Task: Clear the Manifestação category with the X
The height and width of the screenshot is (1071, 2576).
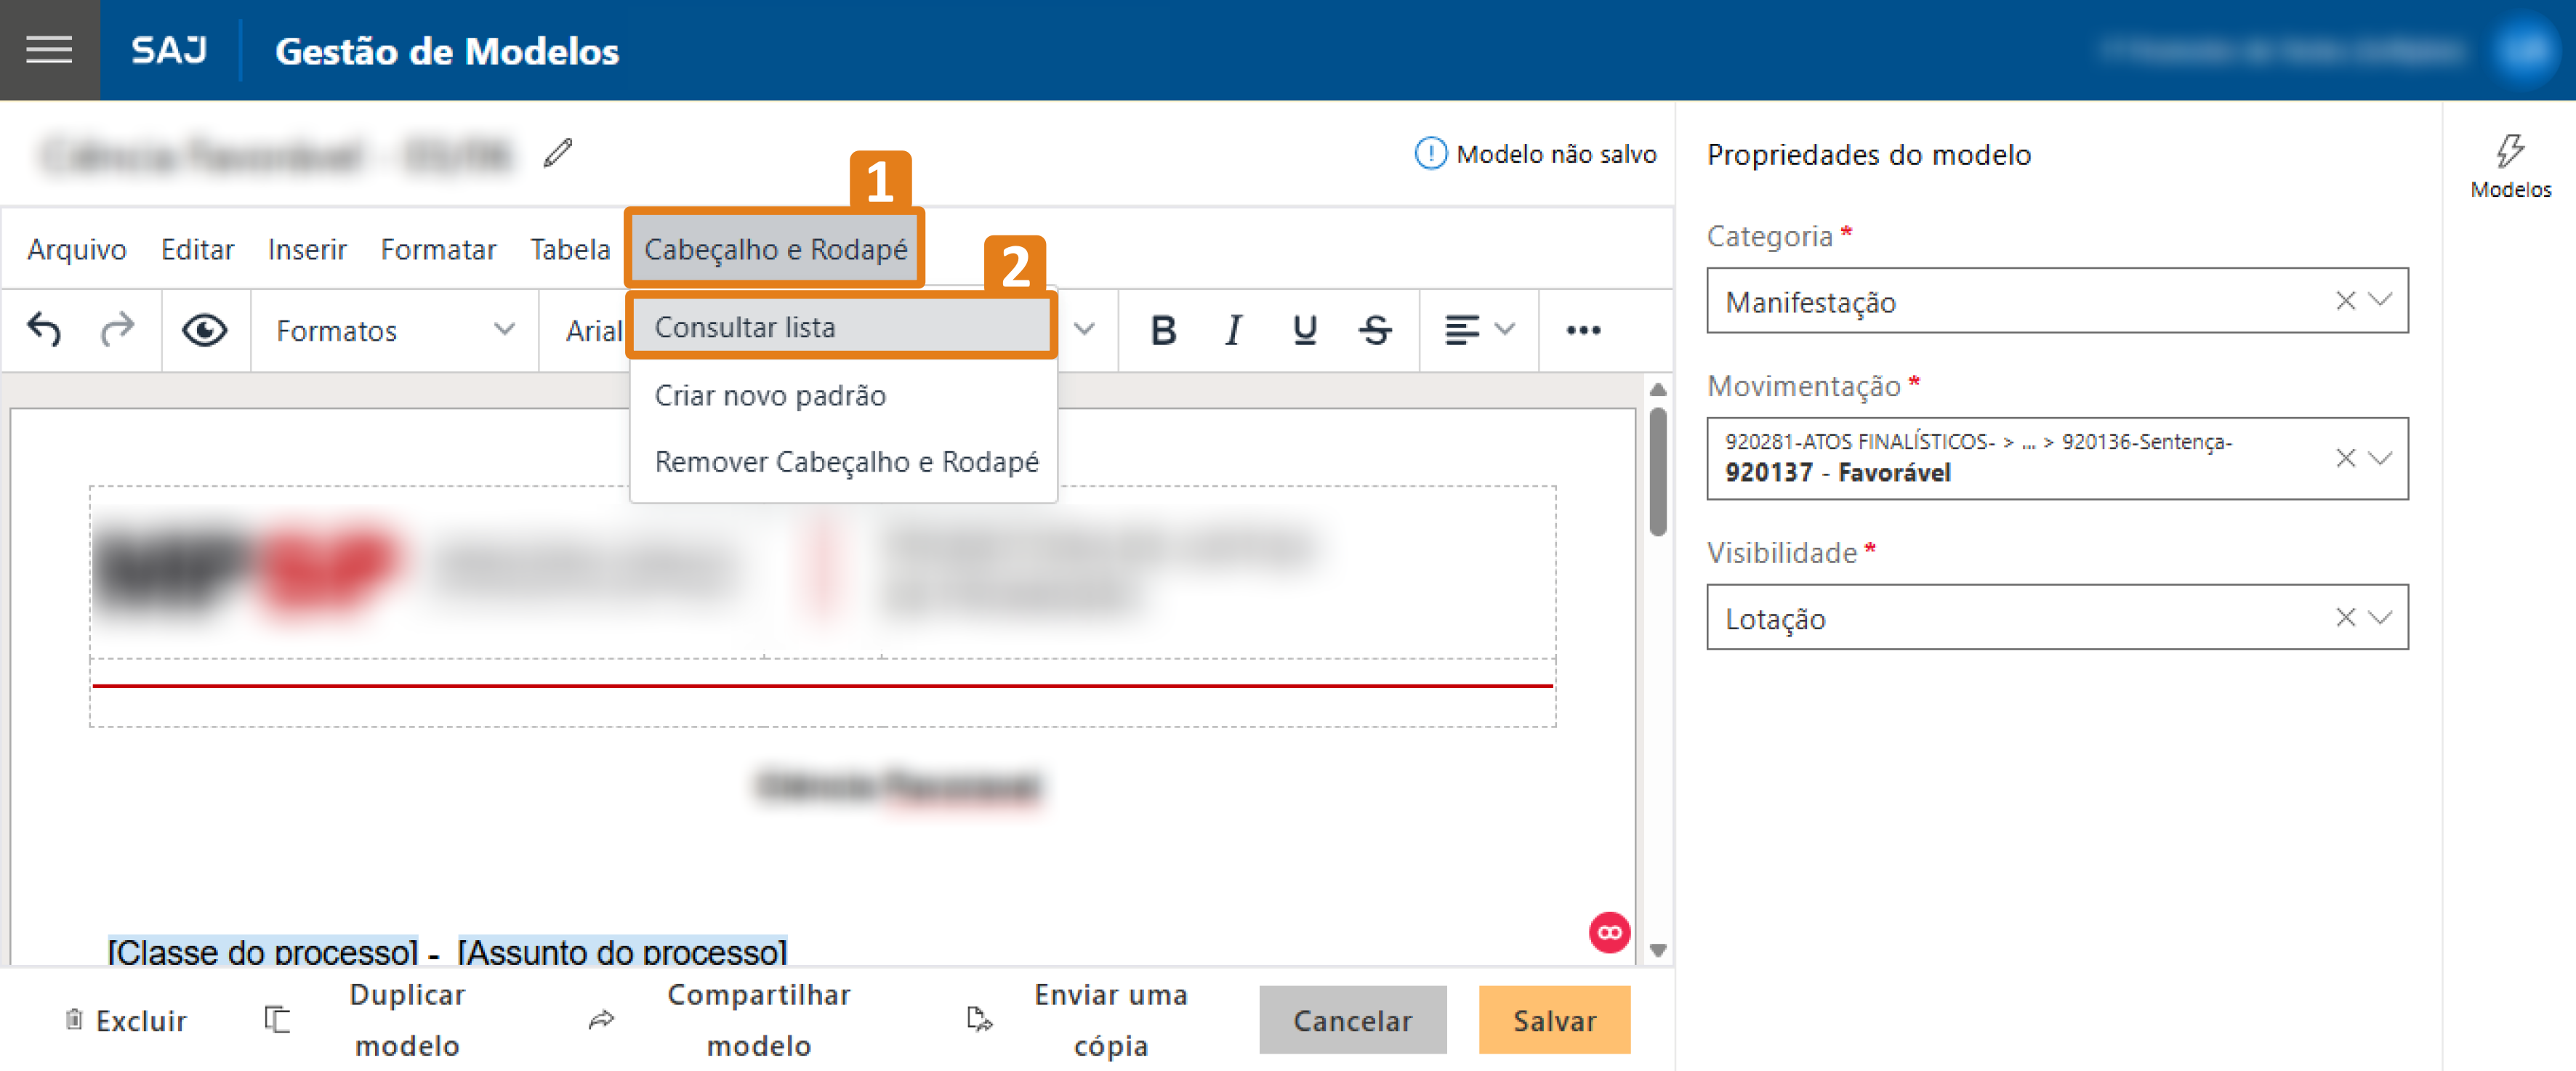Action: coord(2346,302)
